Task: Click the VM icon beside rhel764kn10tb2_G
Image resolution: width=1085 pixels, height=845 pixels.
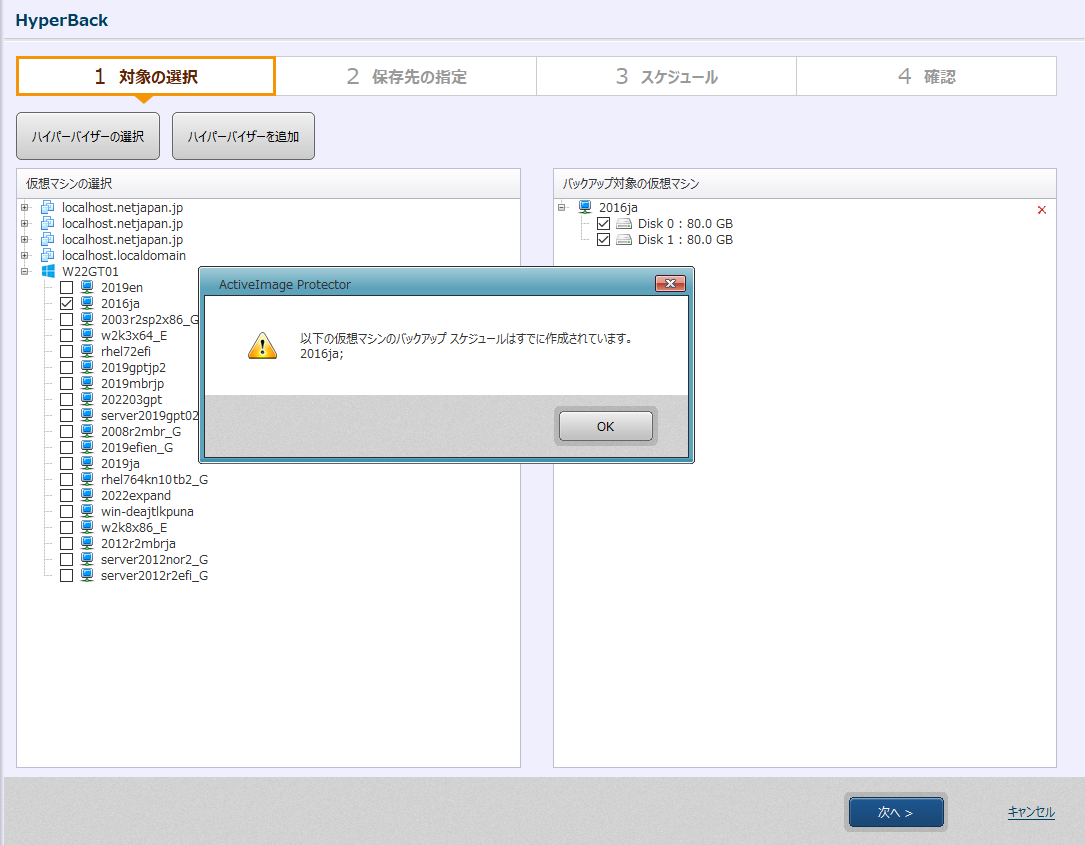Action: pos(86,479)
